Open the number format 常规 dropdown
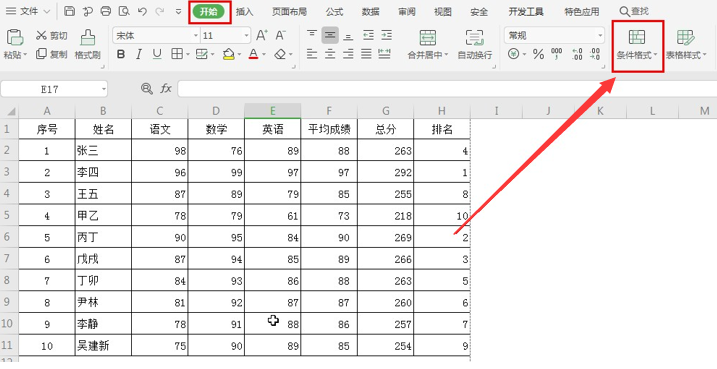Screen dimensions: 717x369 click(600, 35)
